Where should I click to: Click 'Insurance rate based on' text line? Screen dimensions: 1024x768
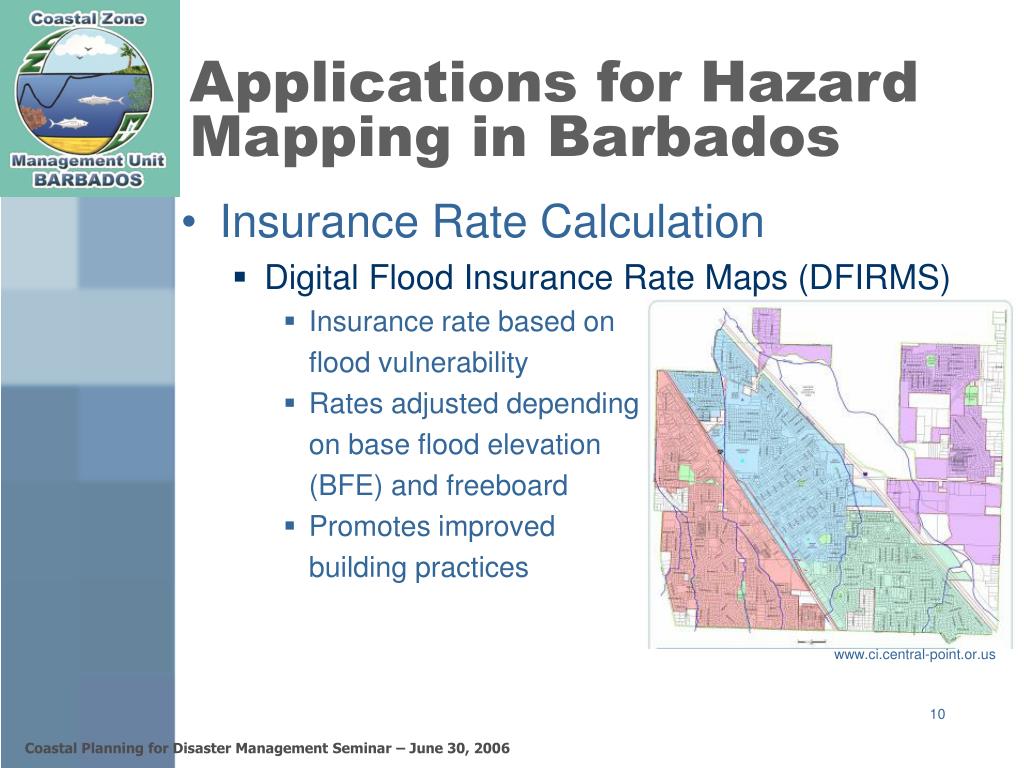coord(462,322)
